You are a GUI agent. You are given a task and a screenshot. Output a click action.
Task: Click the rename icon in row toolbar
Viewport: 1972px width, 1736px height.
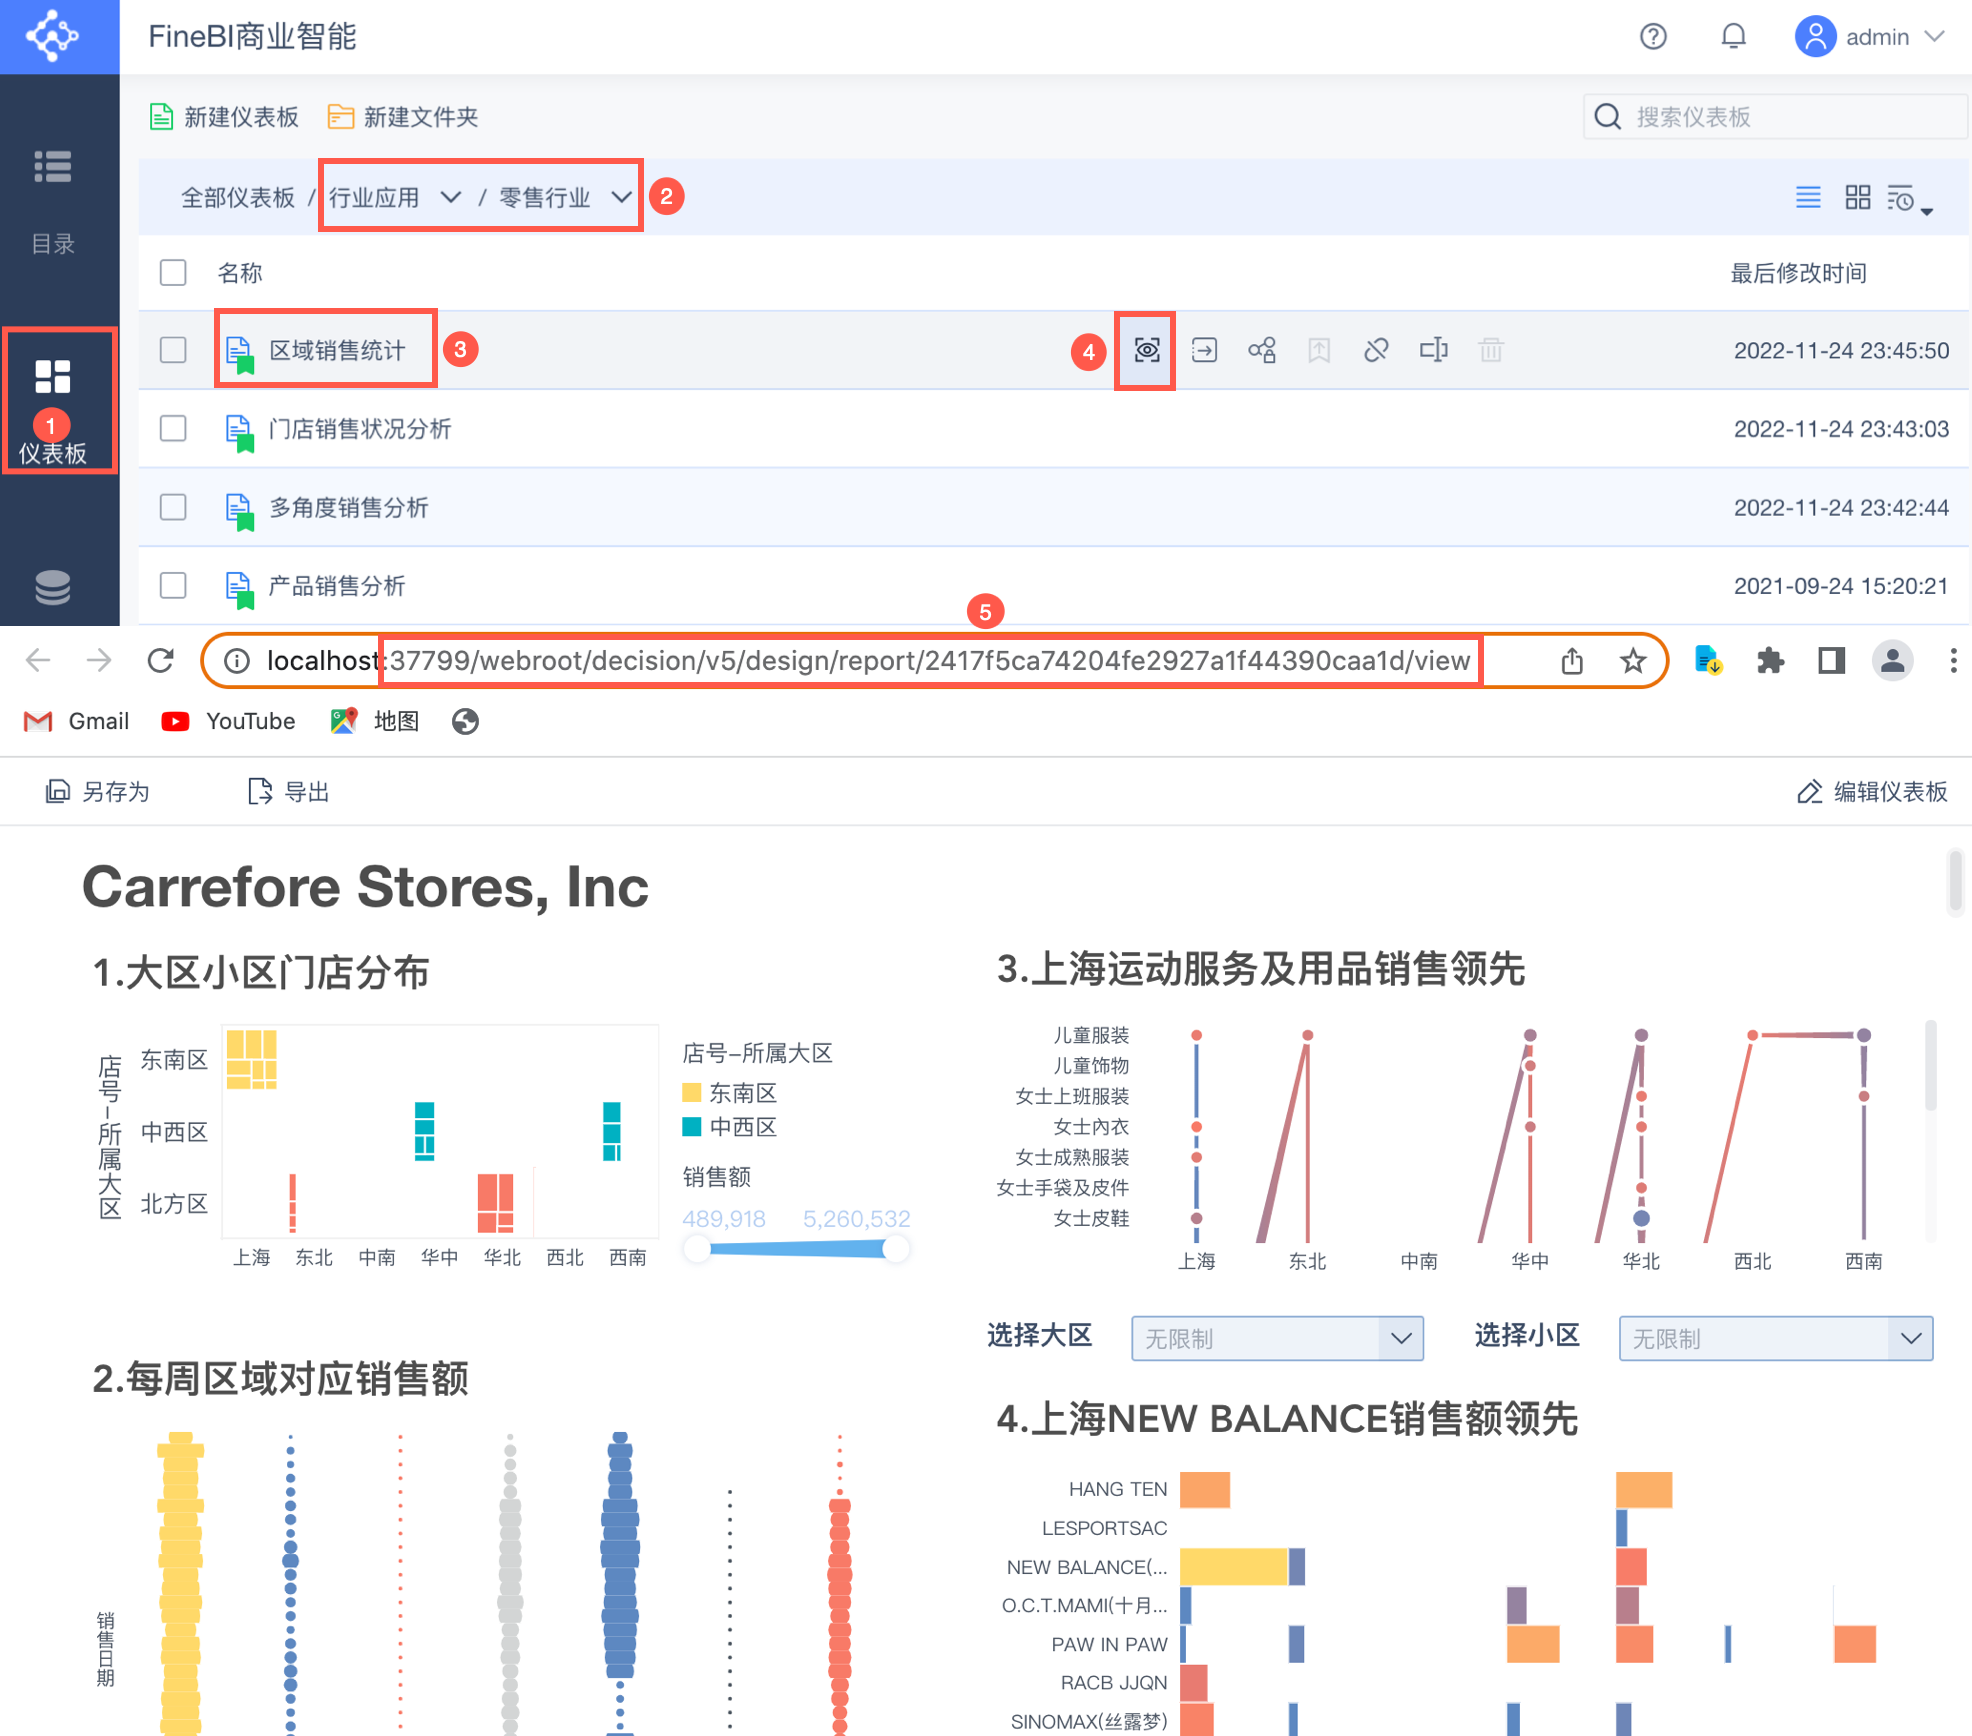(x=1433, y=350)
